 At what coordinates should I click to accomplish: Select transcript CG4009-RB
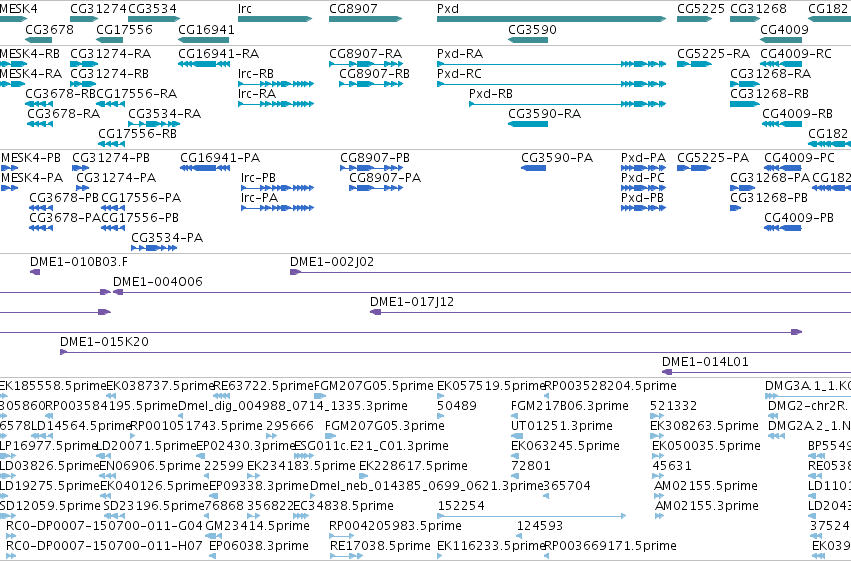coord(797,114)
